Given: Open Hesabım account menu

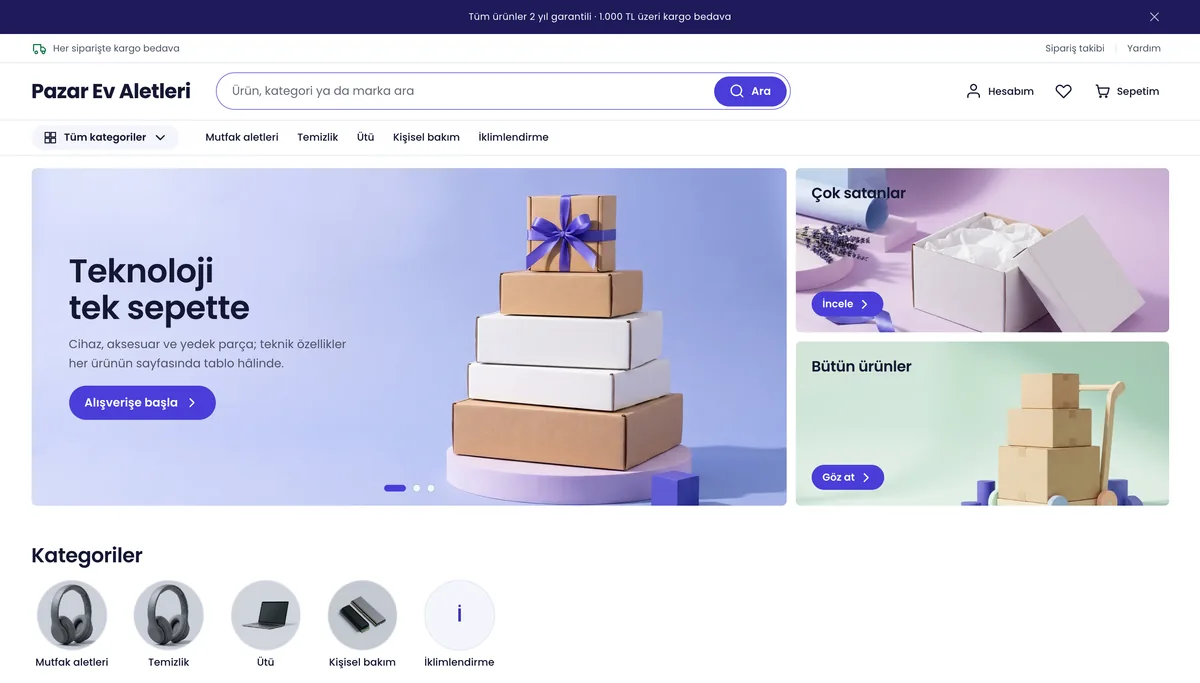Looking at the screenshot, I should [1000, 91].
